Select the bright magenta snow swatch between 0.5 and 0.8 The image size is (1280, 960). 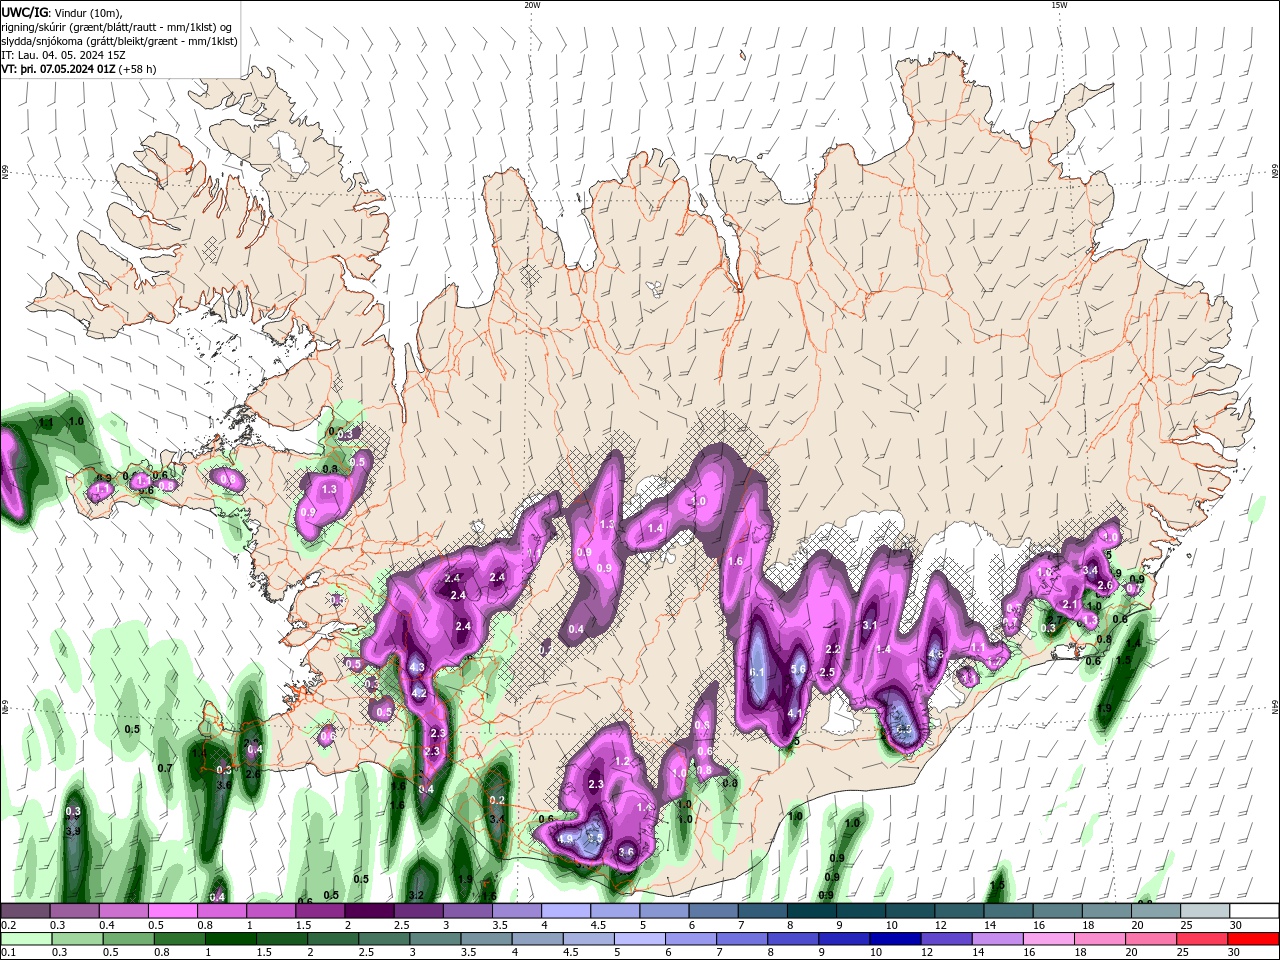pos(171,911)
